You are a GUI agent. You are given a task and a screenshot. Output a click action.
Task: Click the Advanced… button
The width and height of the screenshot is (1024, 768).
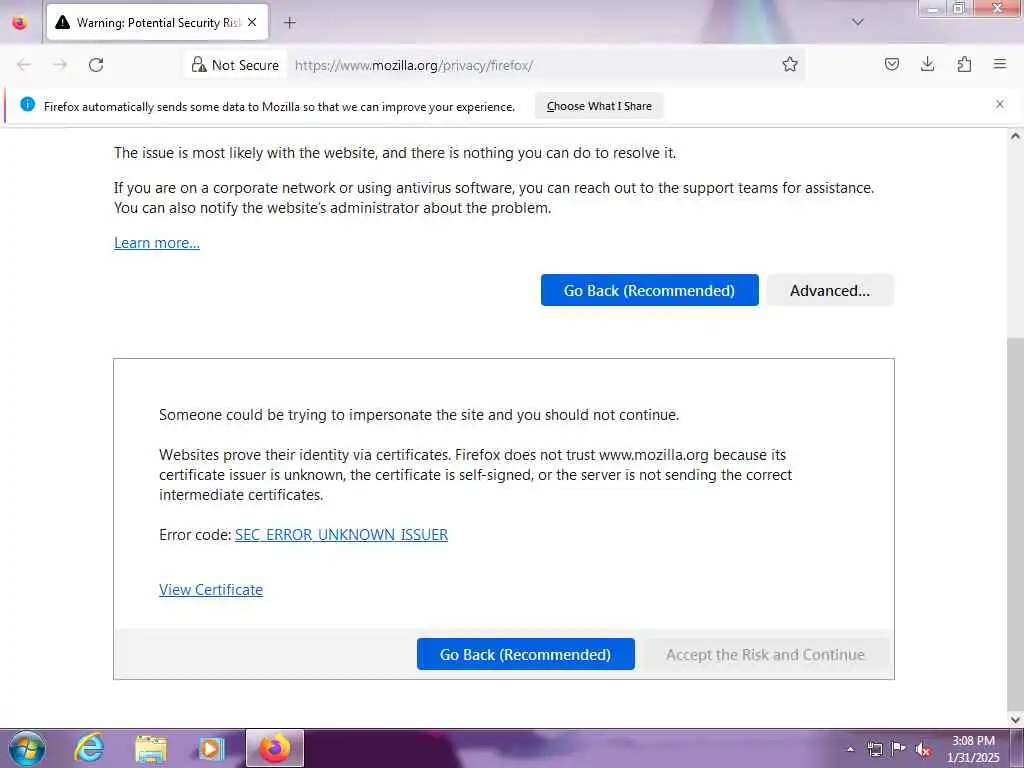click(x=830, y=291)
